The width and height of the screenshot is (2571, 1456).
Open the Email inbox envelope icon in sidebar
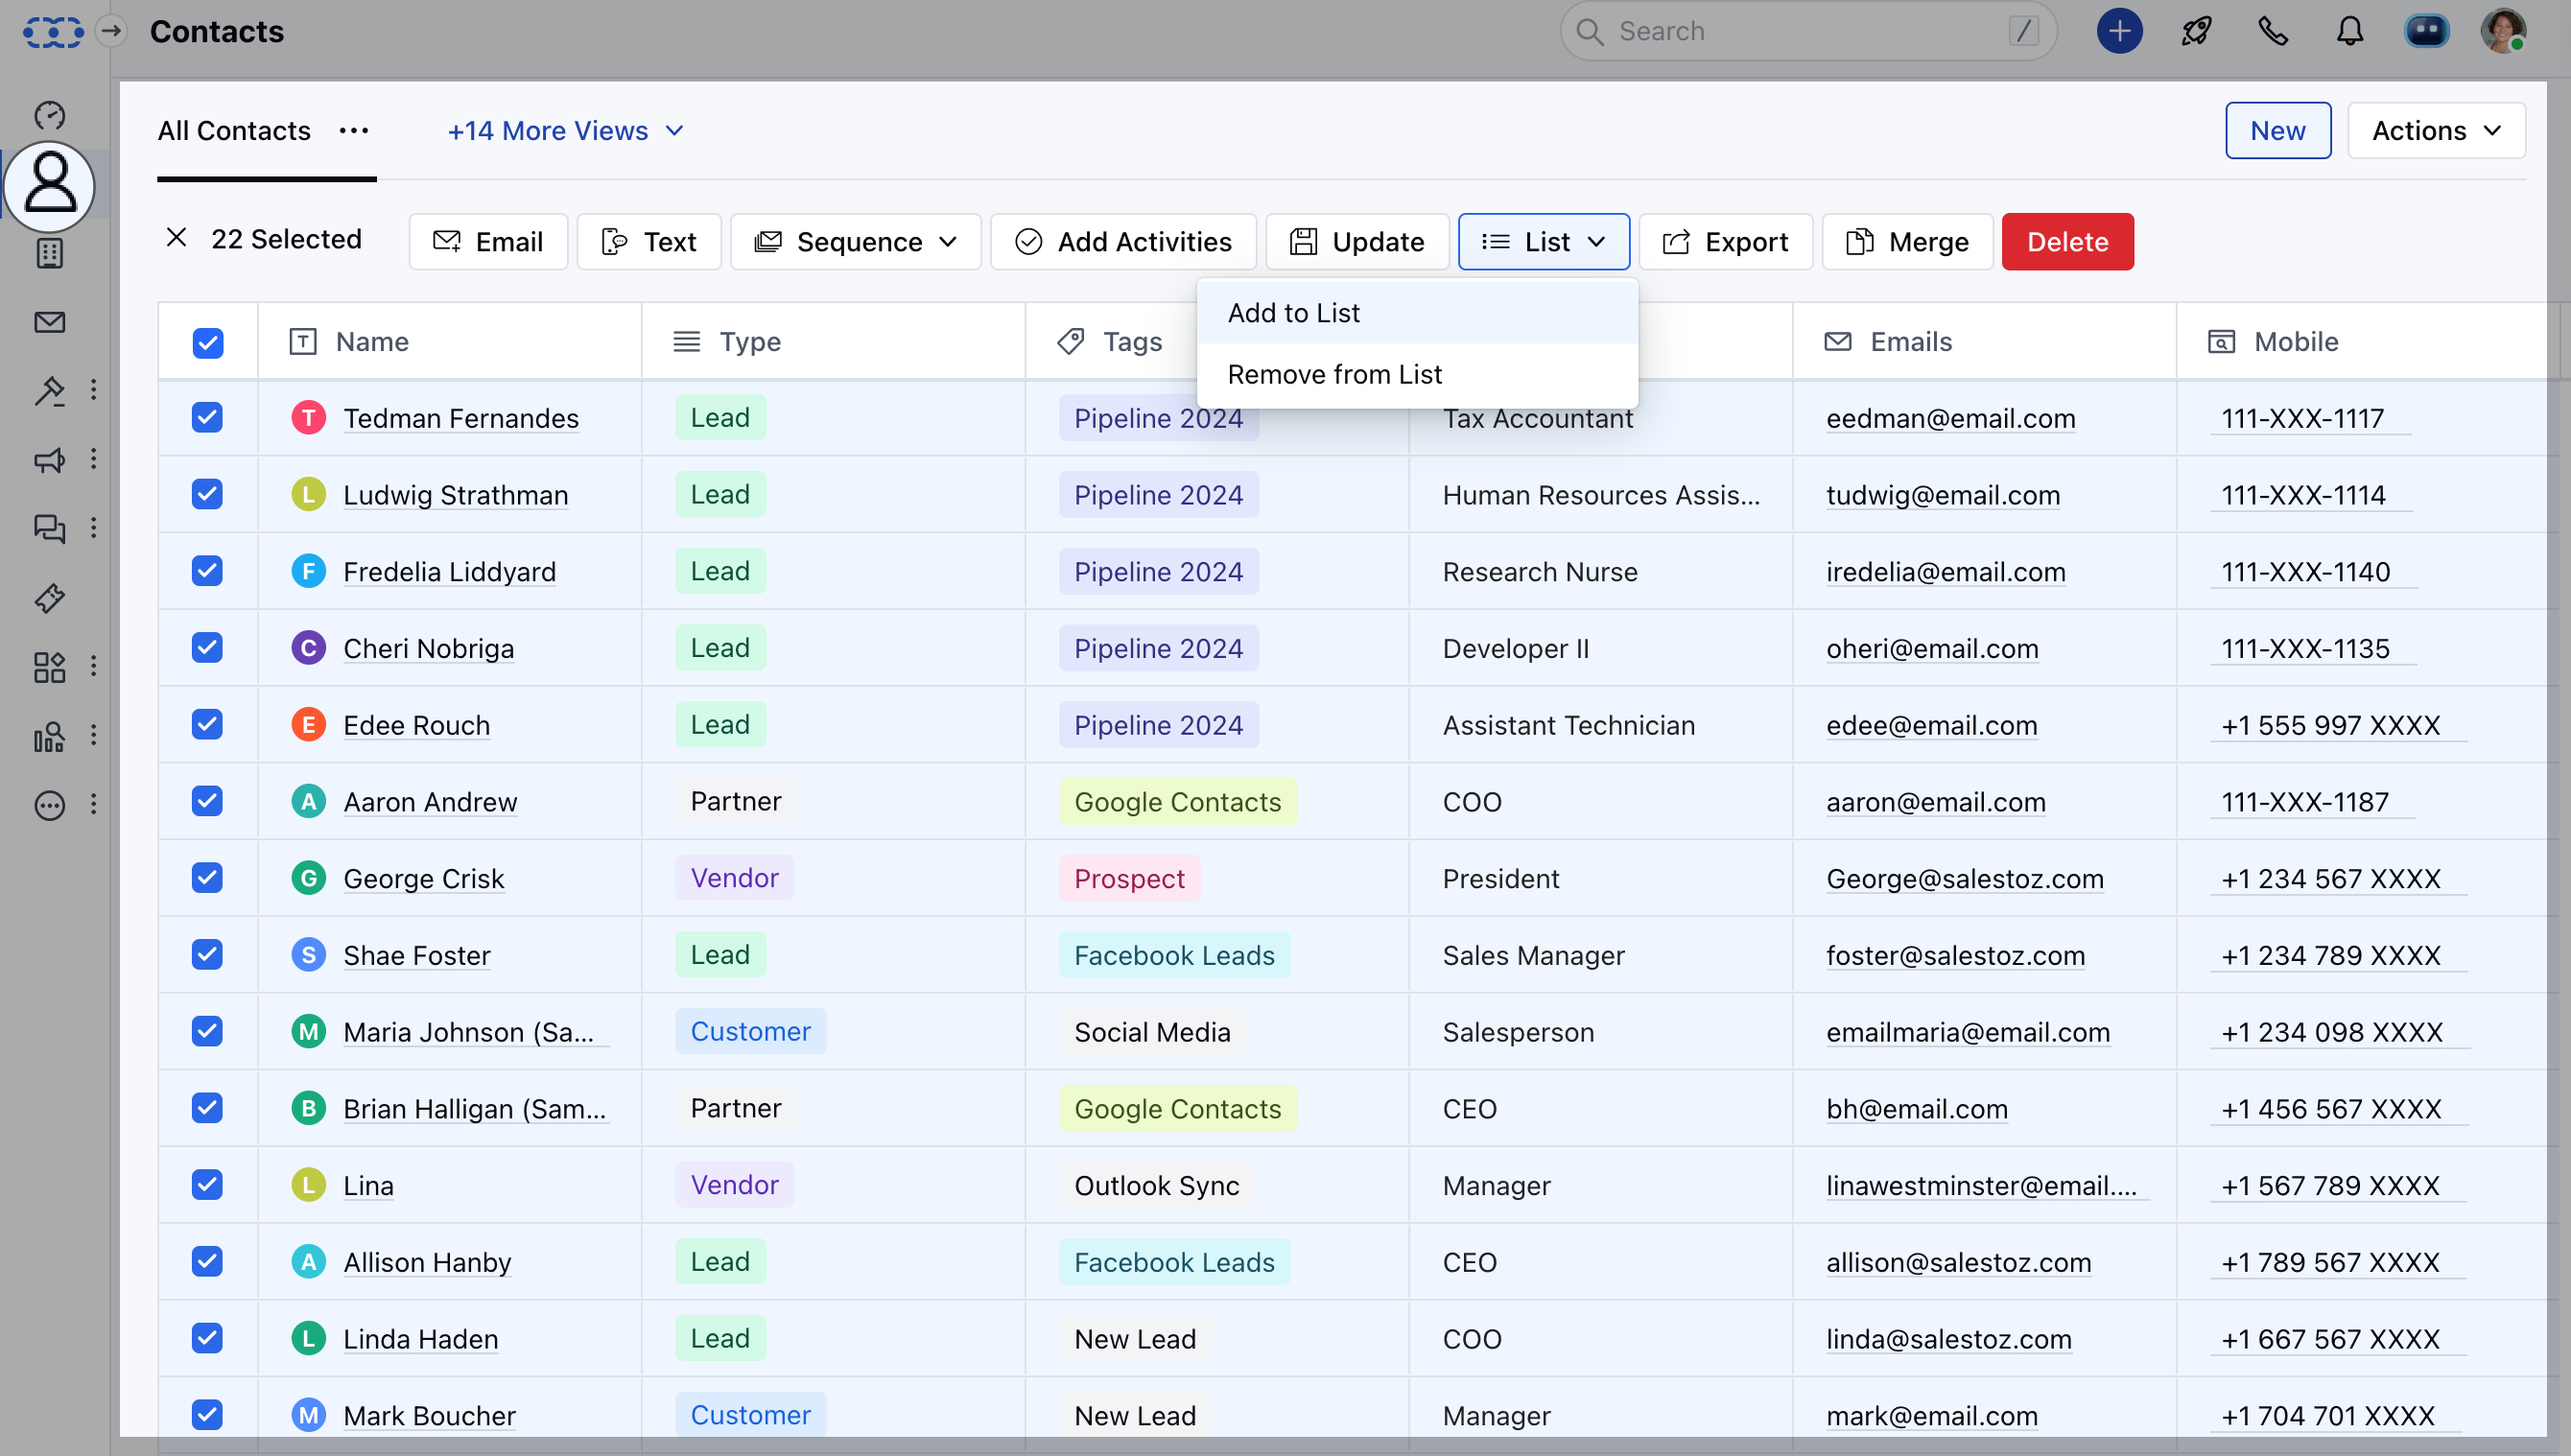coord(49,322)
